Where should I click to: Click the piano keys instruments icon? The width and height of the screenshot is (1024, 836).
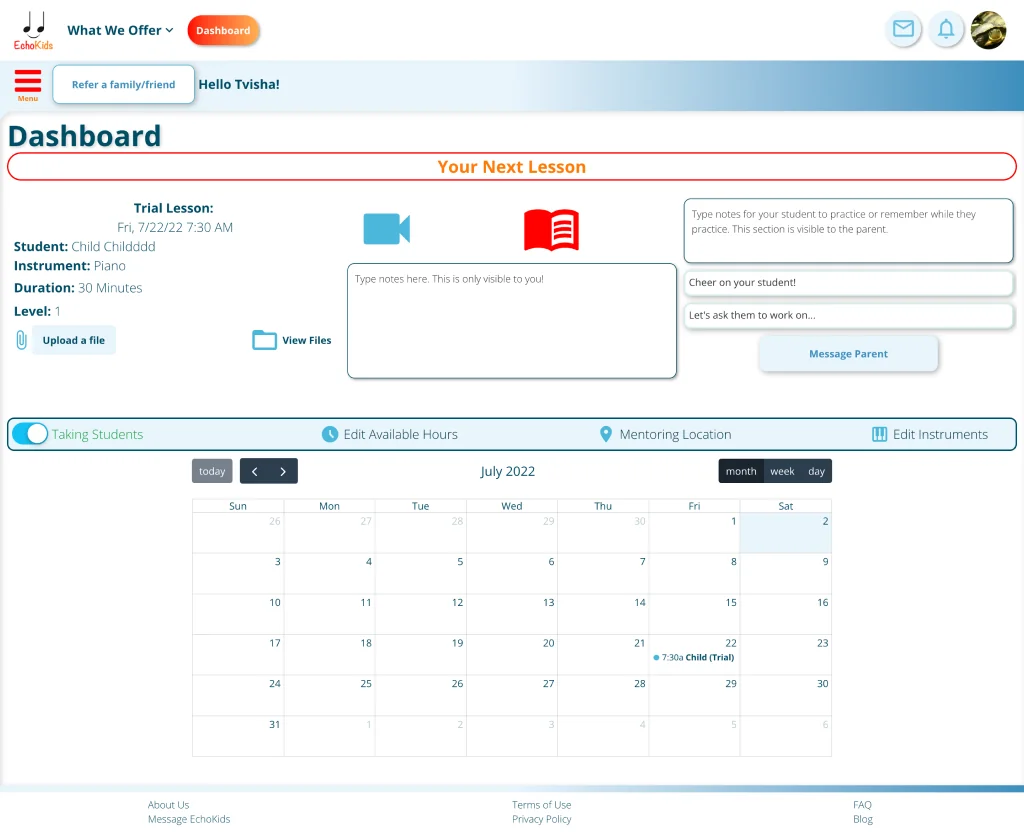pyautogui.click(x=879, y=434)
